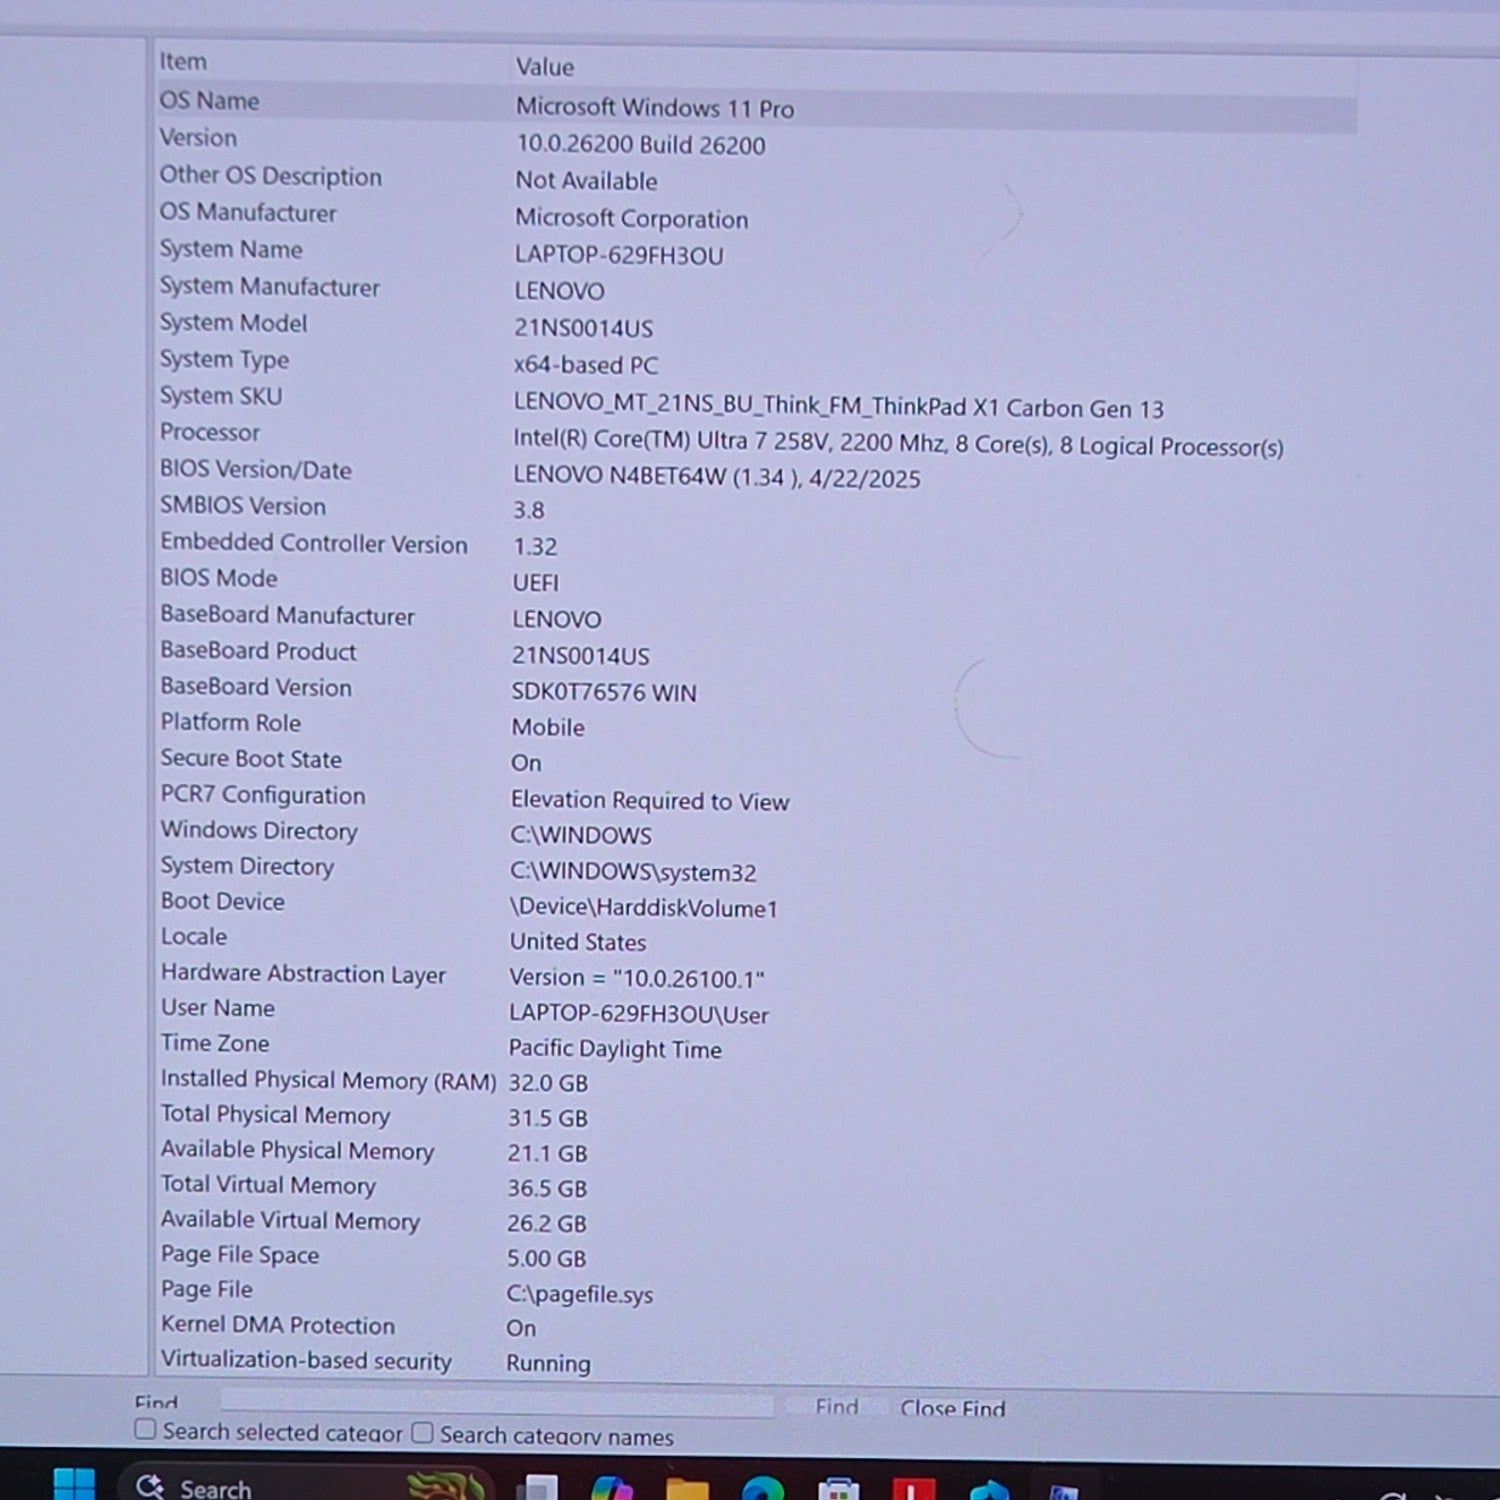Open the Windows Start menu icon

coord(74,1486)
